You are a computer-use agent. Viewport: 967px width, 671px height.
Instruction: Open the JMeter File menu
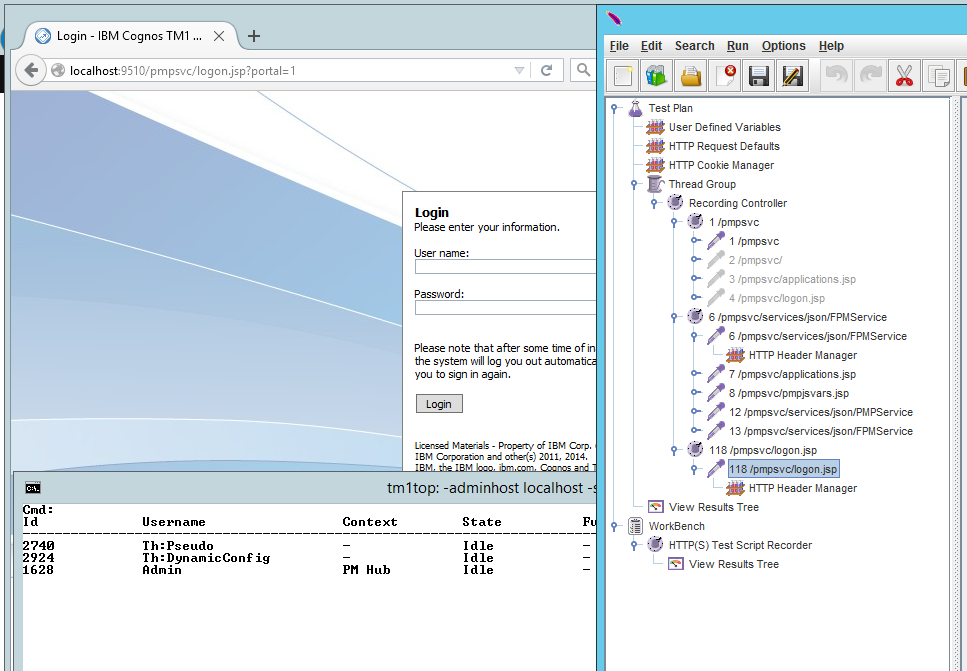[619, 46]
